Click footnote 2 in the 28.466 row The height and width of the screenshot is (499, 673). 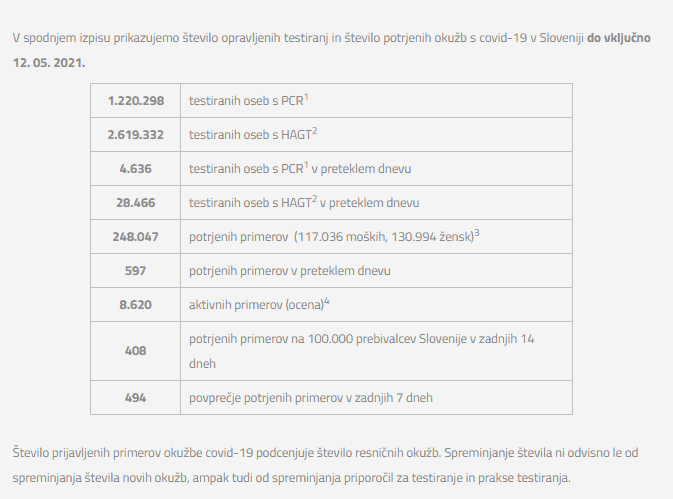[x=314, y=198]
